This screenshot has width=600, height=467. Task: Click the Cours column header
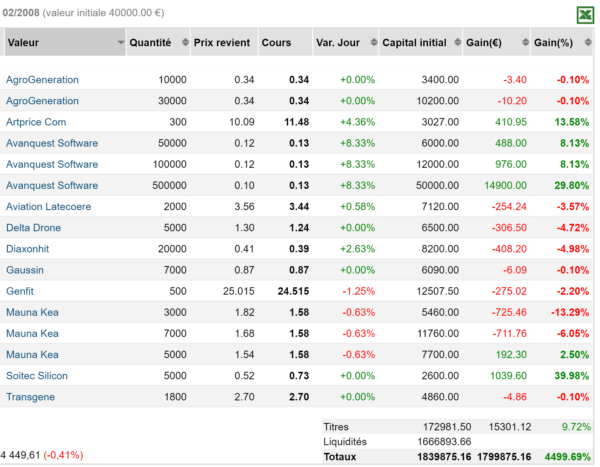[285, 42]
